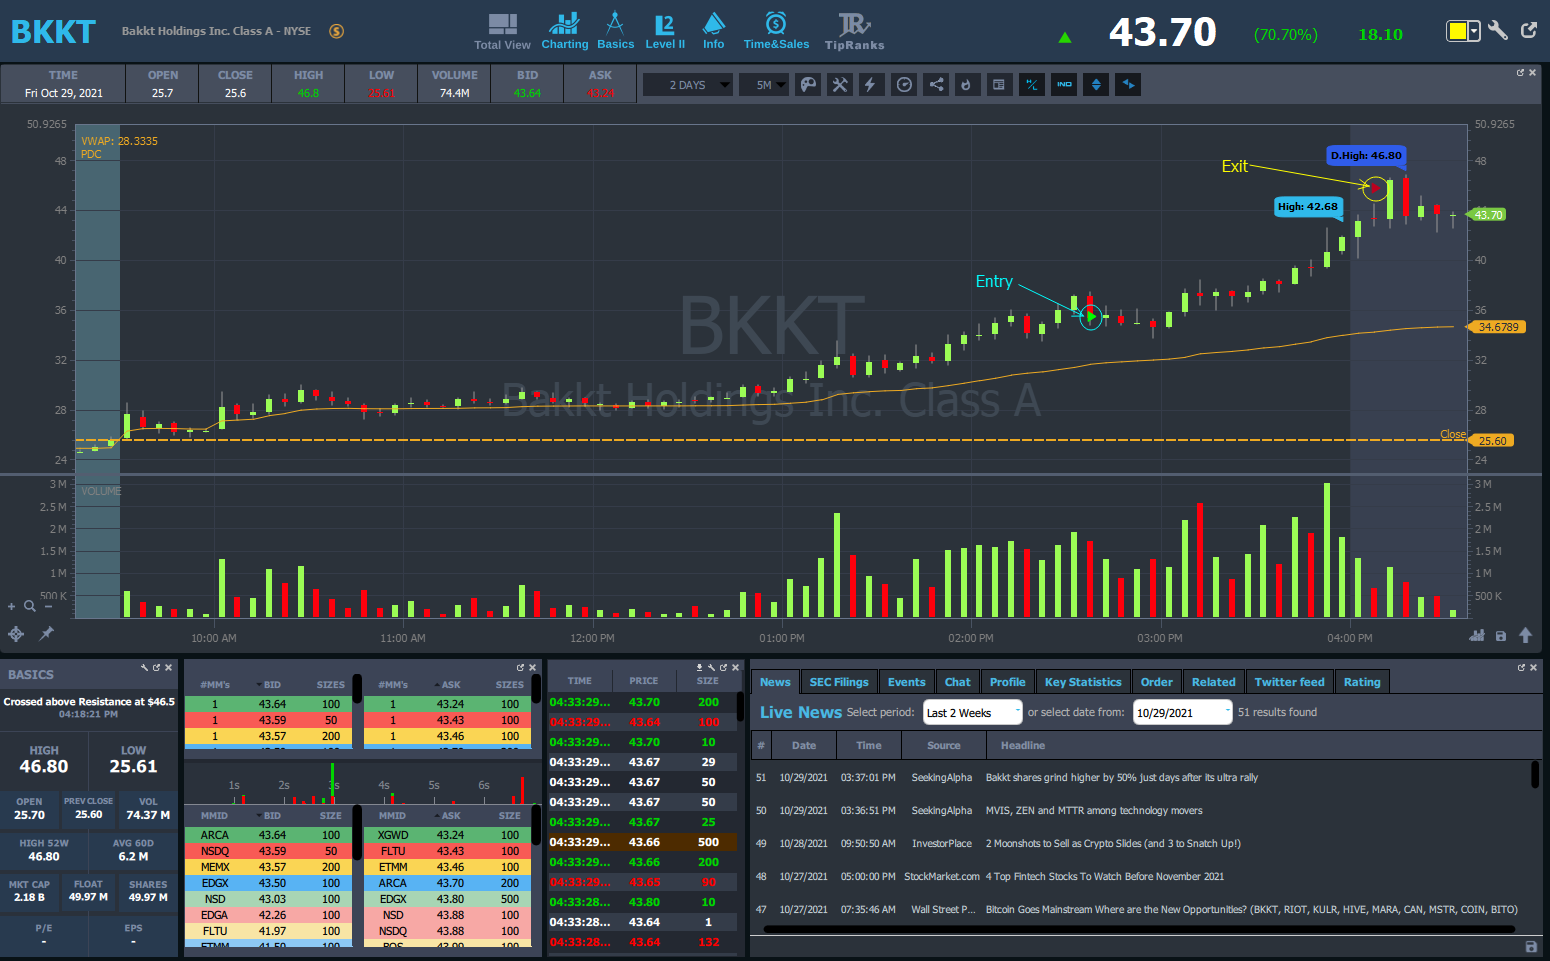Switch to the Chat tab
This screenshot has width=1550, height=961.
958,682
